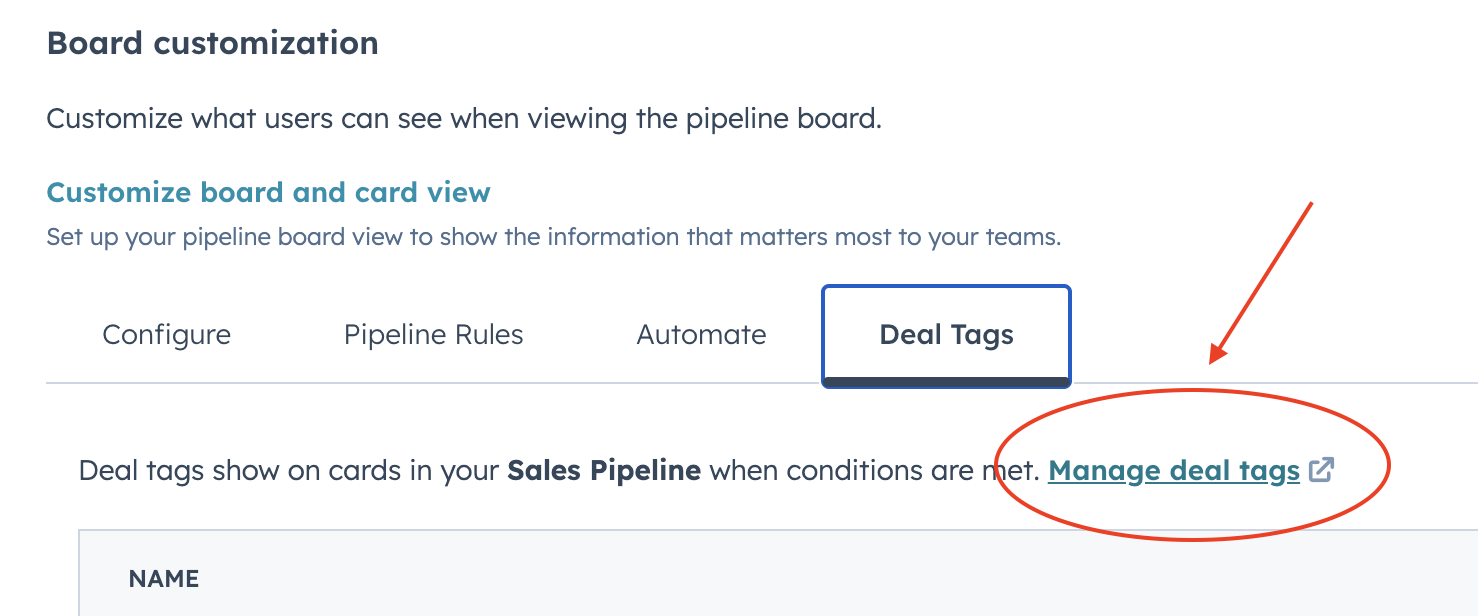Screen dimensions: 1478x616
Task: Click the Customize board and card view heading
Action: 267,192
